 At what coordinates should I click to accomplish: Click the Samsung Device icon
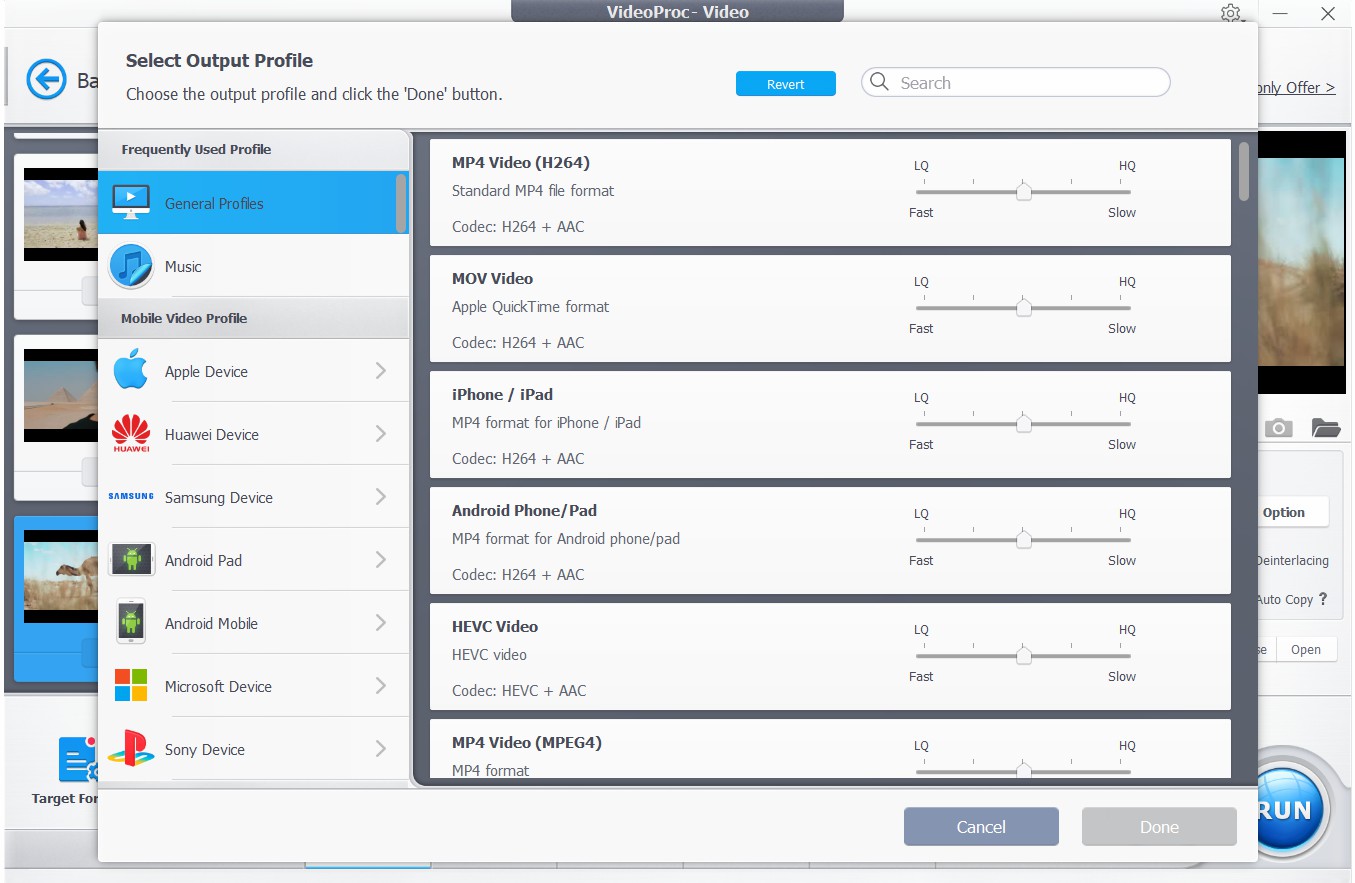pos(131,497)
